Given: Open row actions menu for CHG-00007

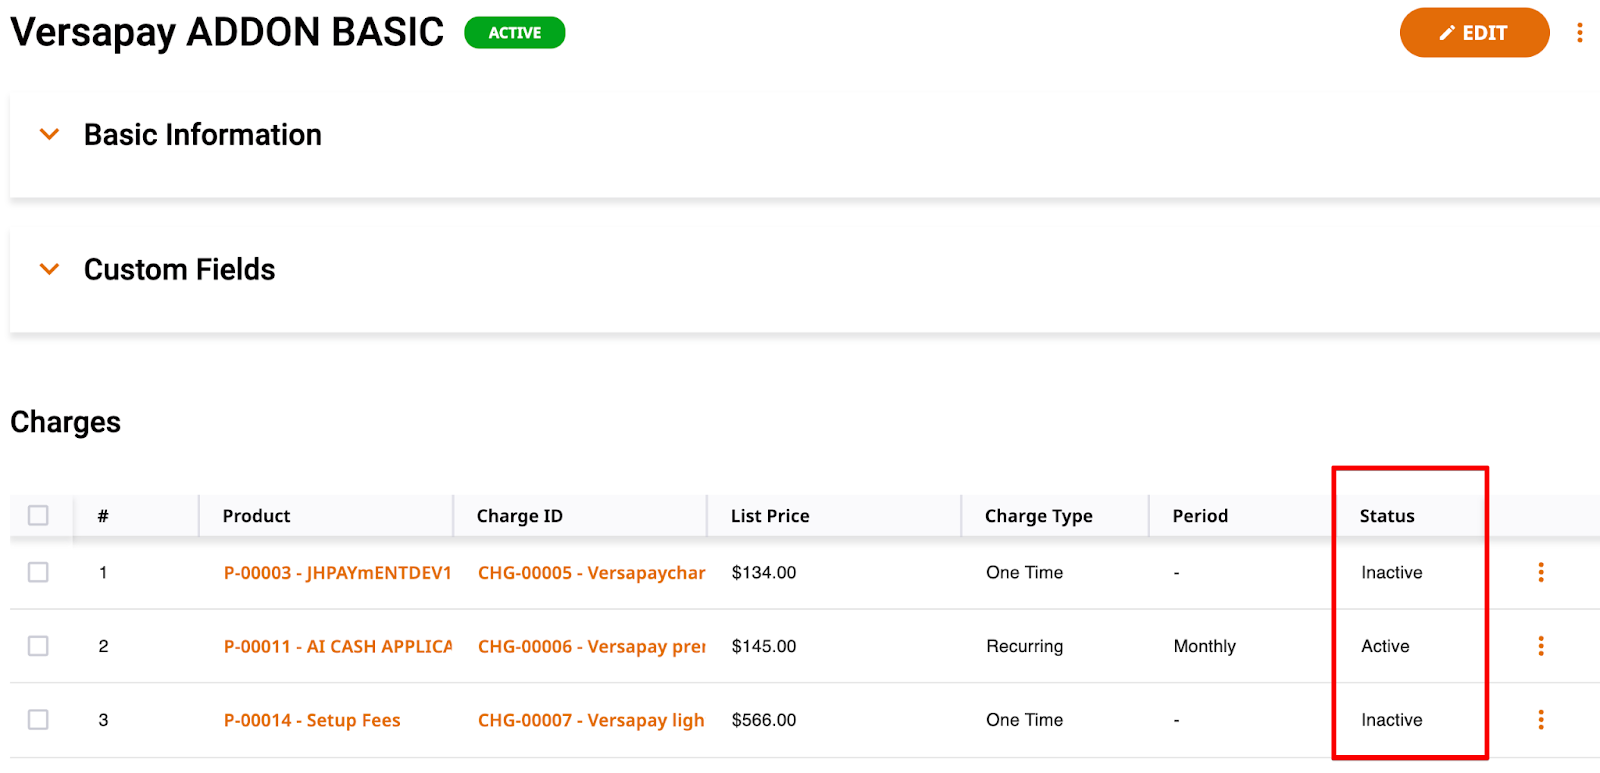Looking at the screenshot, I should tap(1541, 720).
